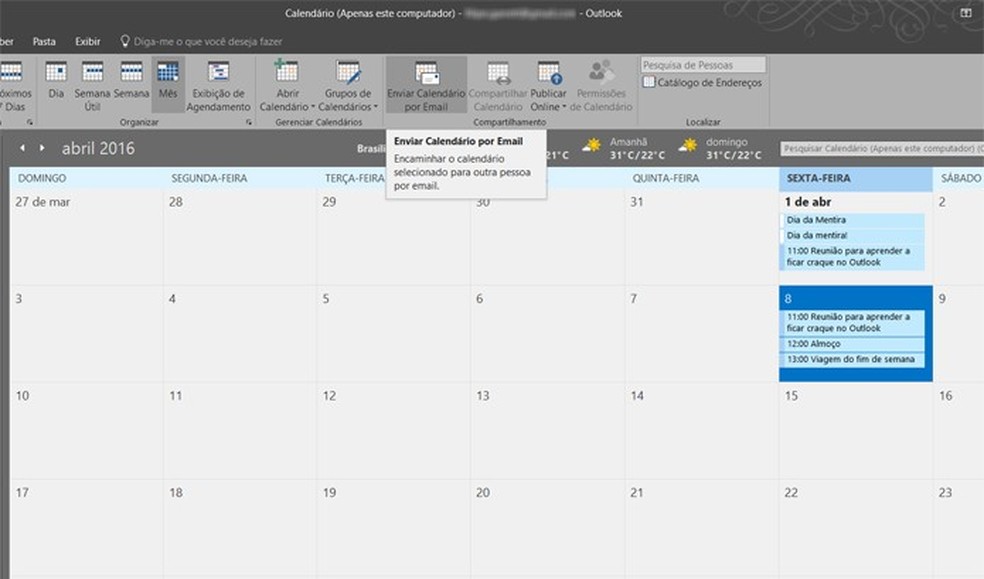This screenshot has height=579, width=984.
Task: Click the domingo weather sun icon
Action: click(x=688, y=146)
